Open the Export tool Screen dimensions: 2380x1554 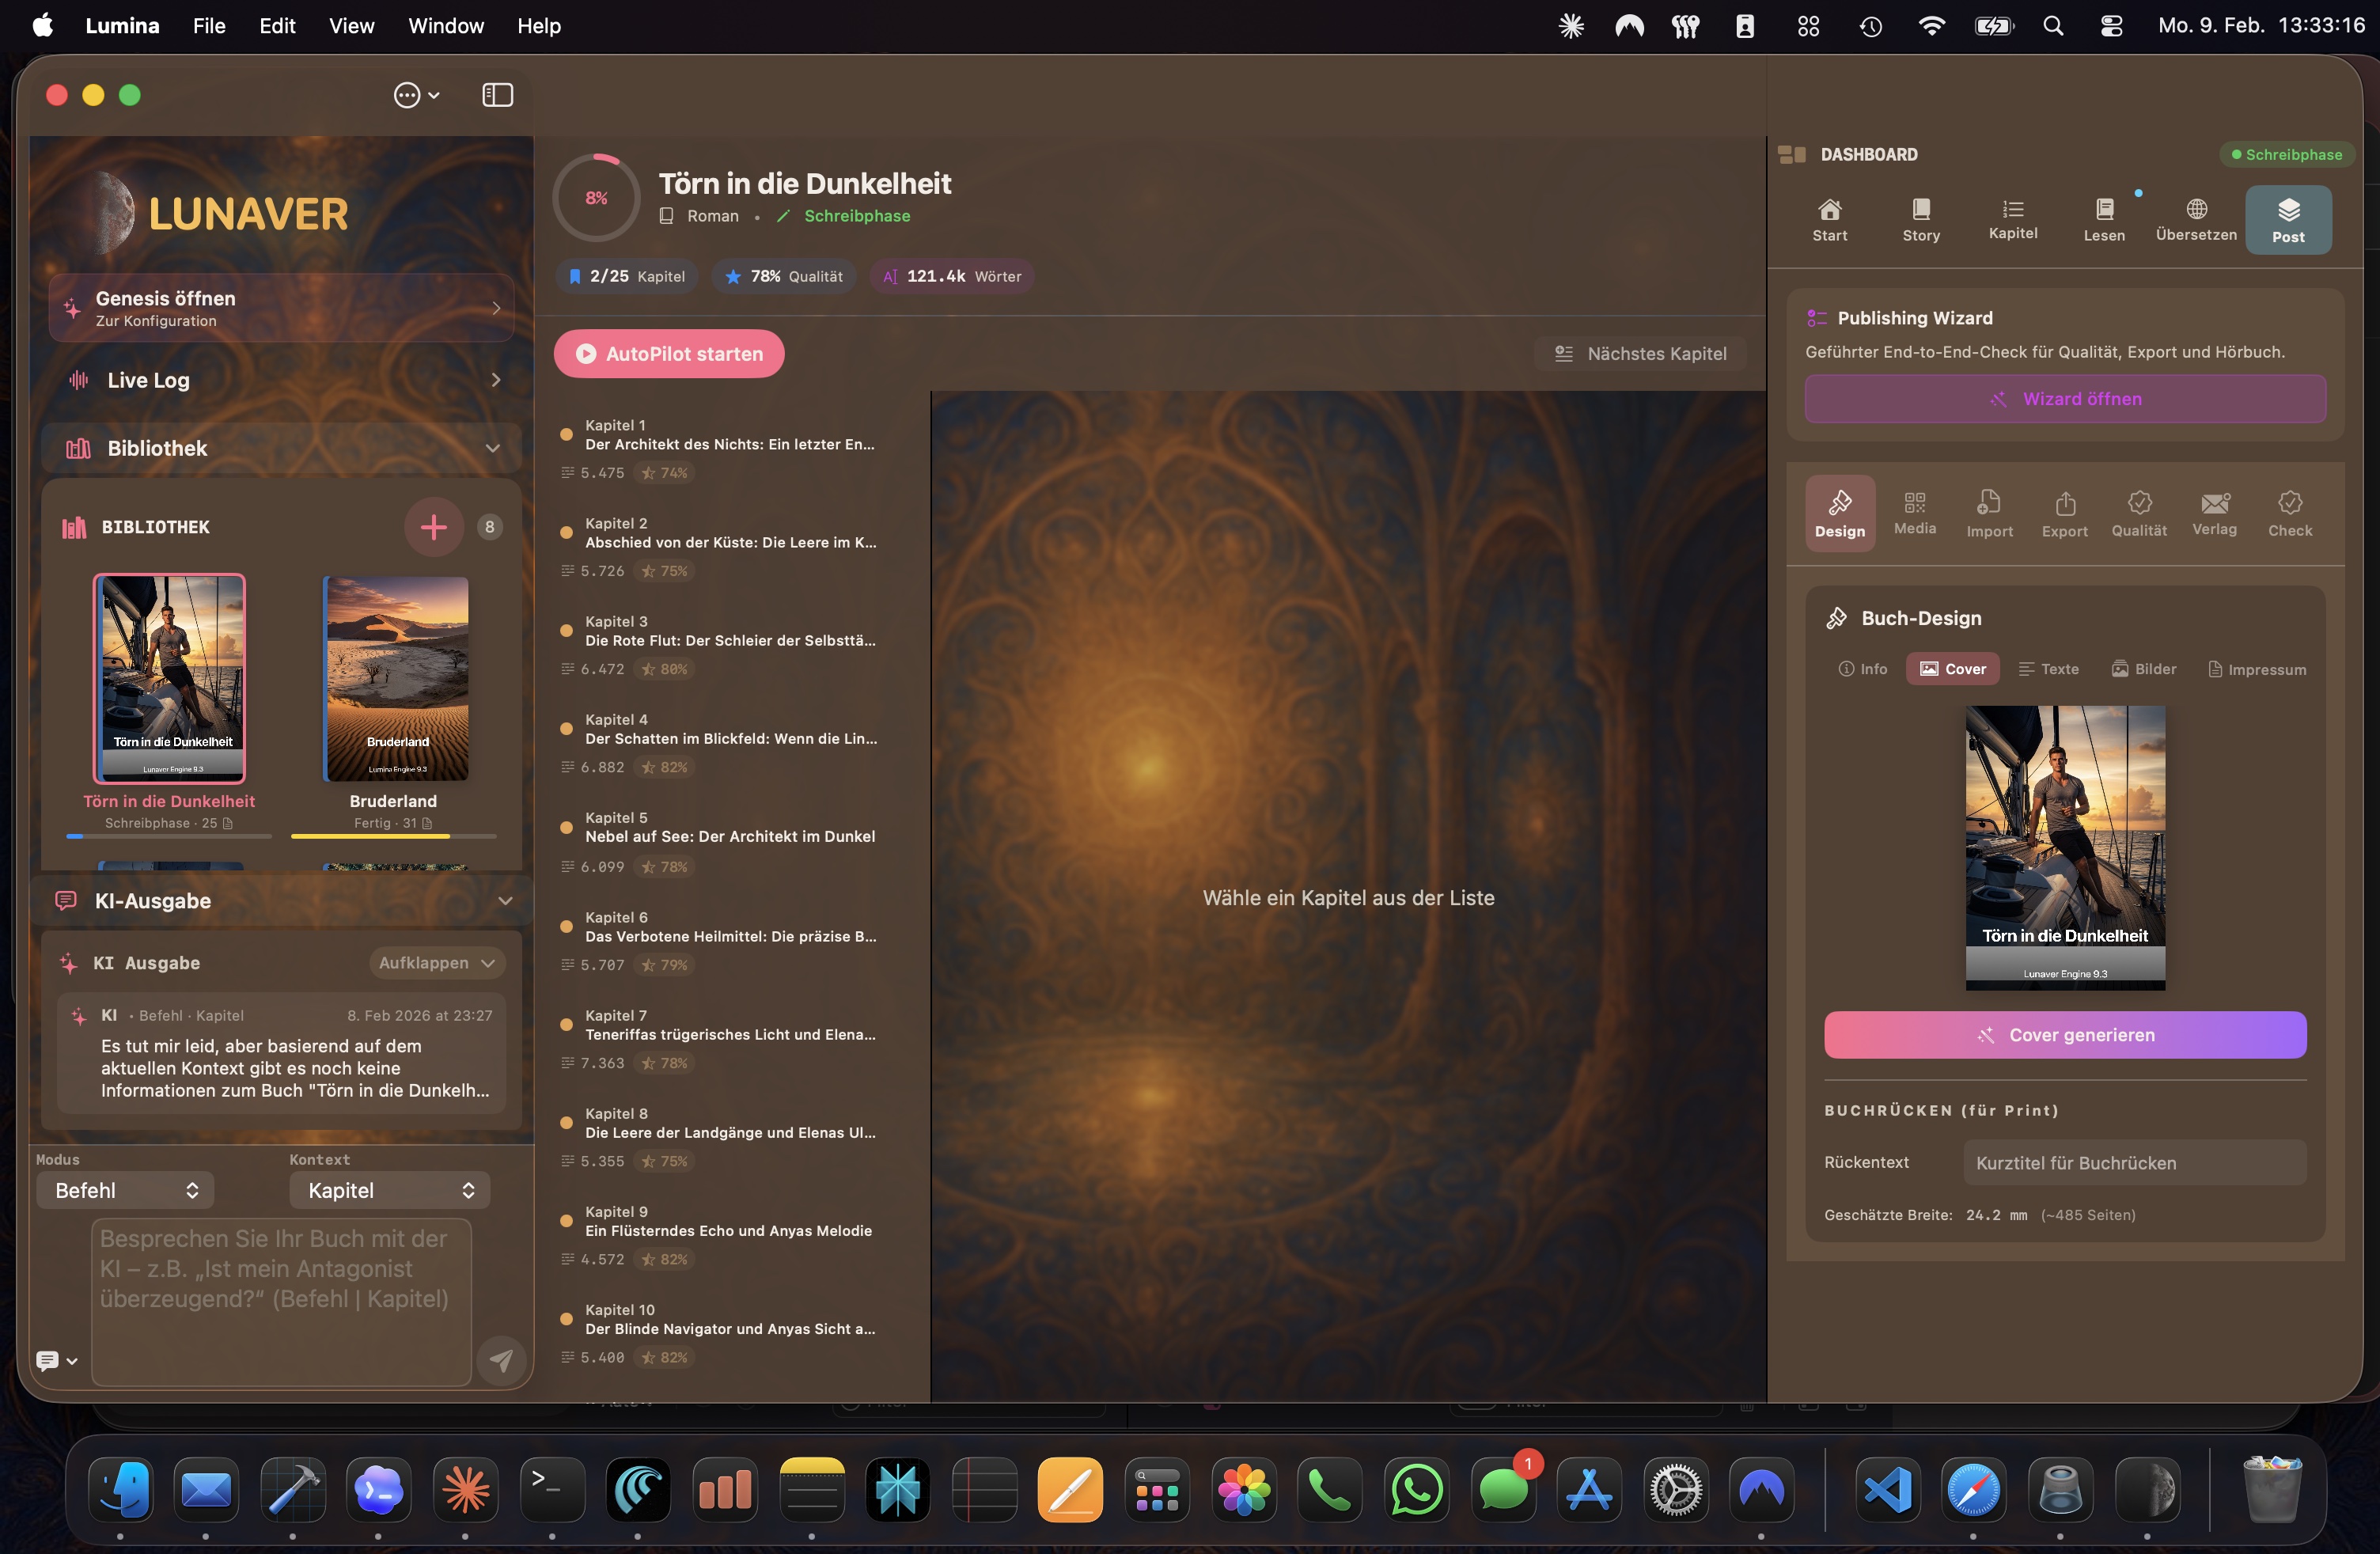[2064, 513]
